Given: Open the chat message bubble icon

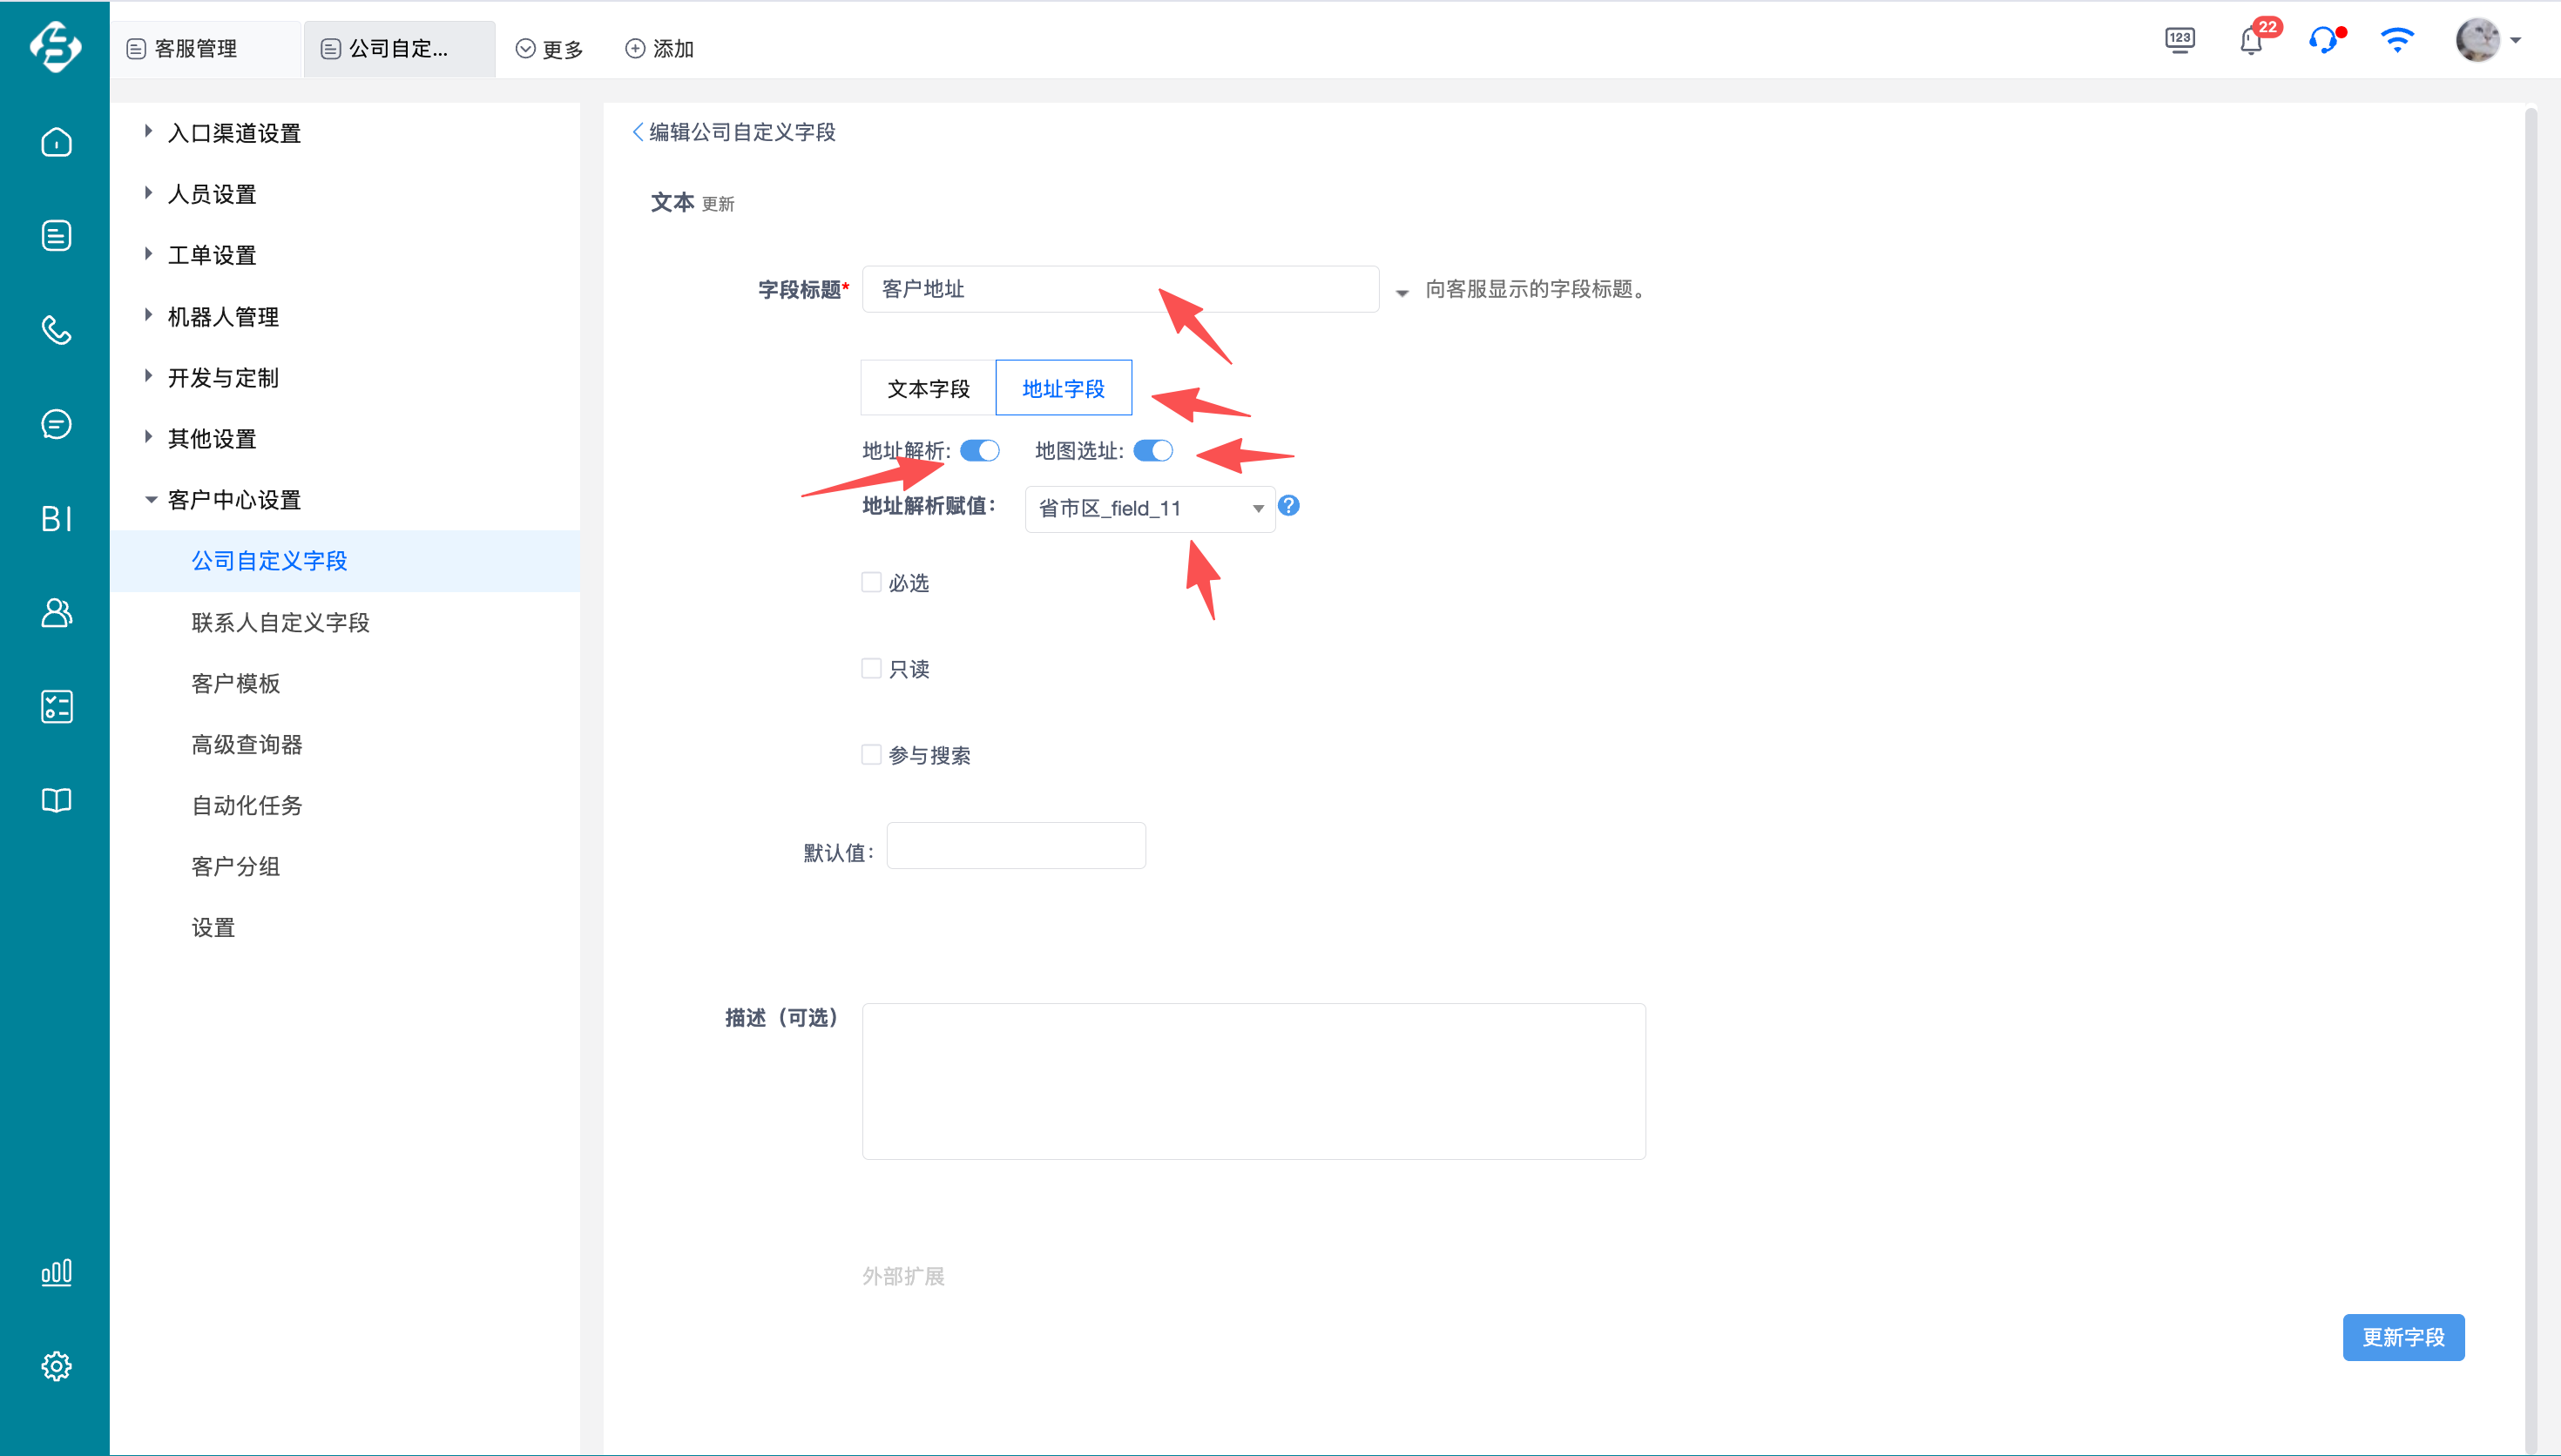Looking at the screenshot, I should (56, 424).
